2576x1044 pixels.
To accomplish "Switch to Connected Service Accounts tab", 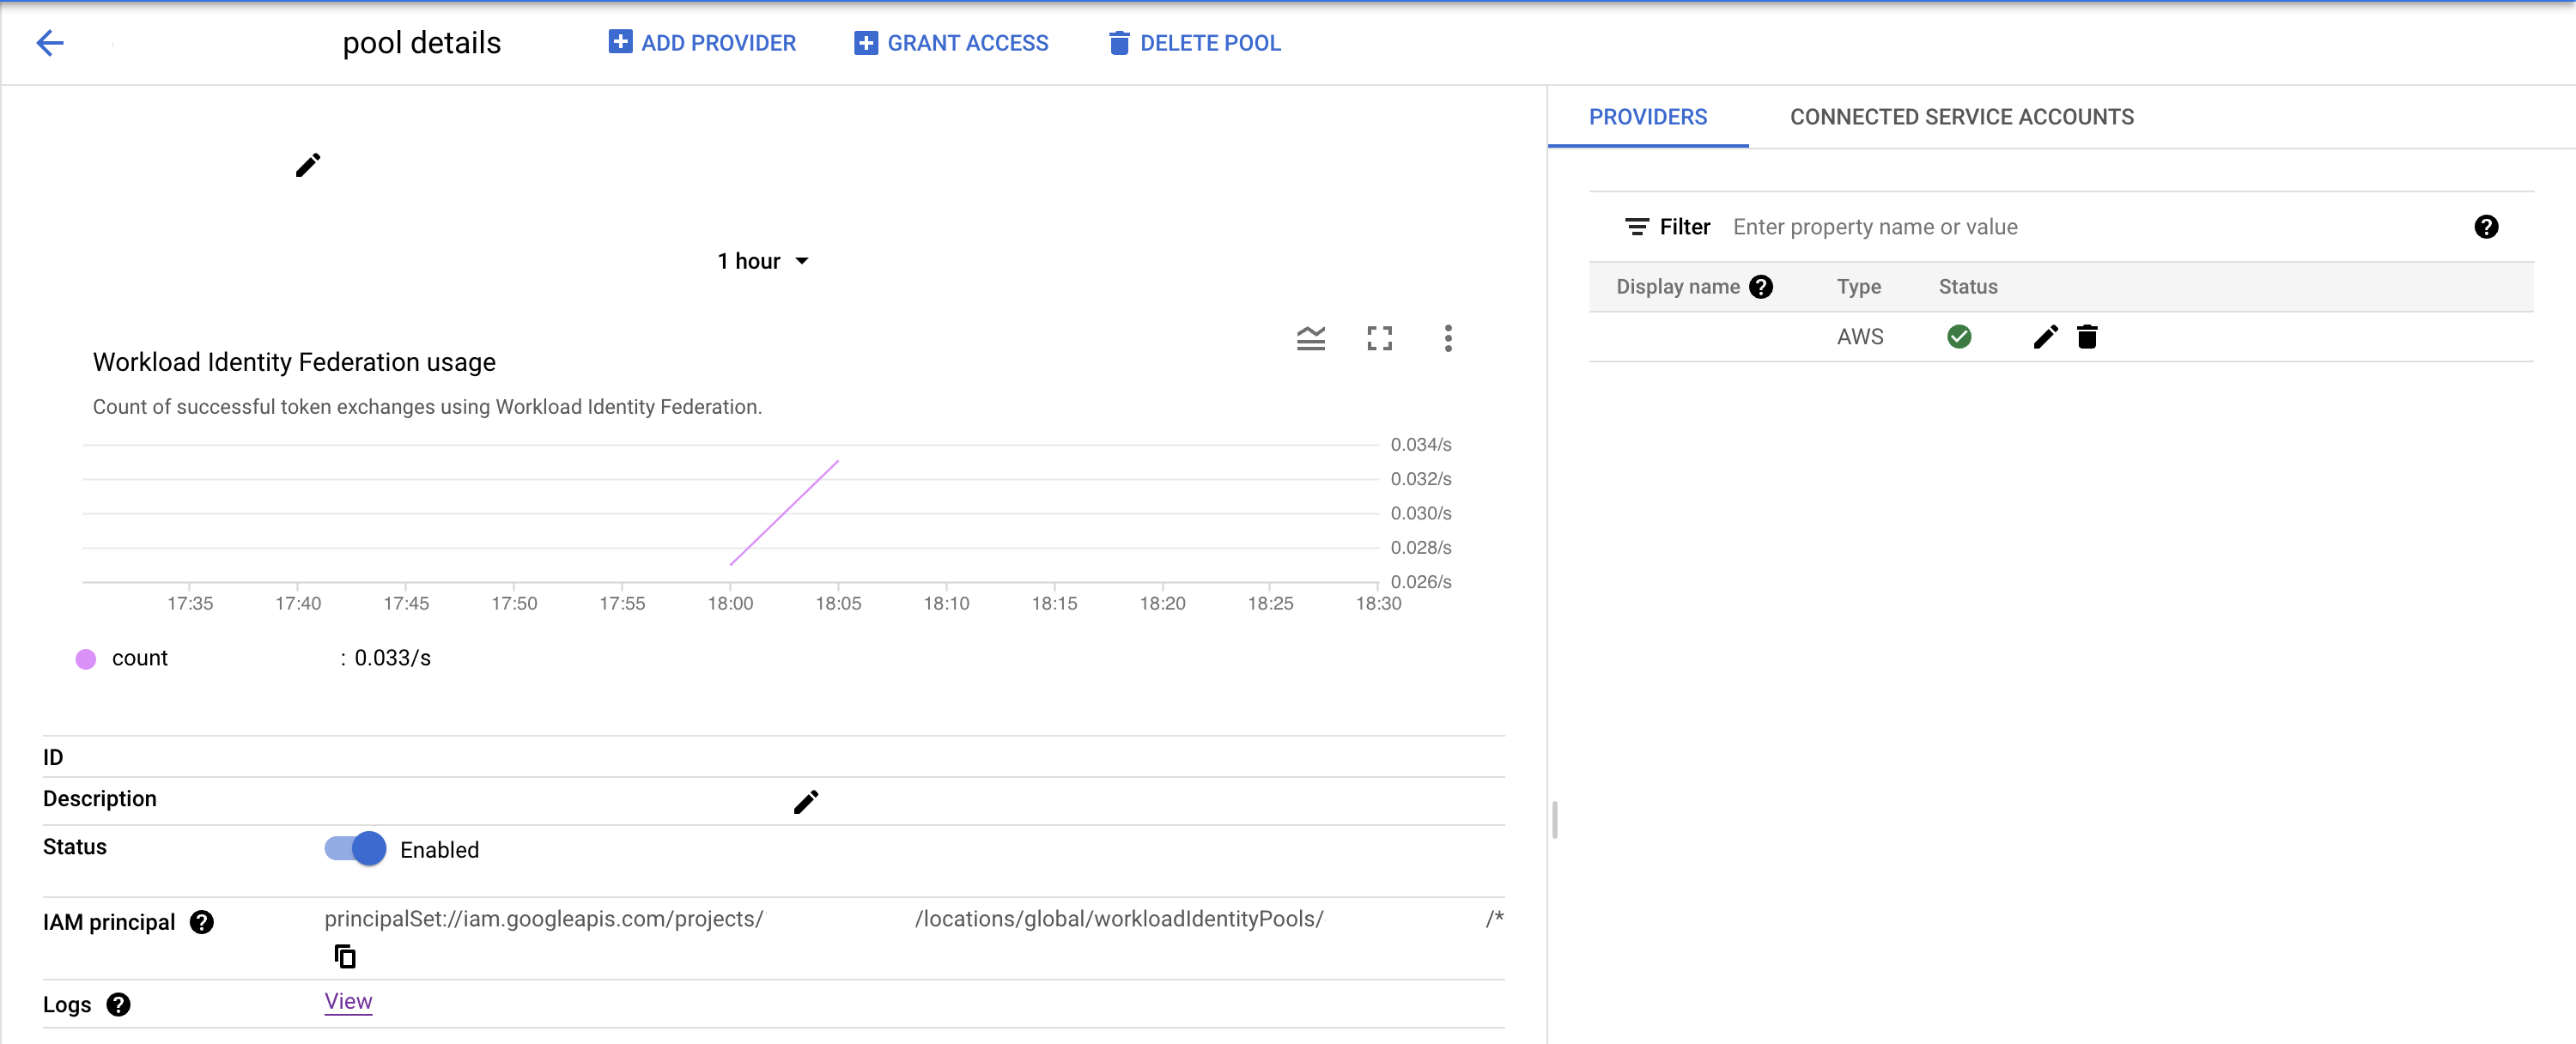I will [1961, 117].
